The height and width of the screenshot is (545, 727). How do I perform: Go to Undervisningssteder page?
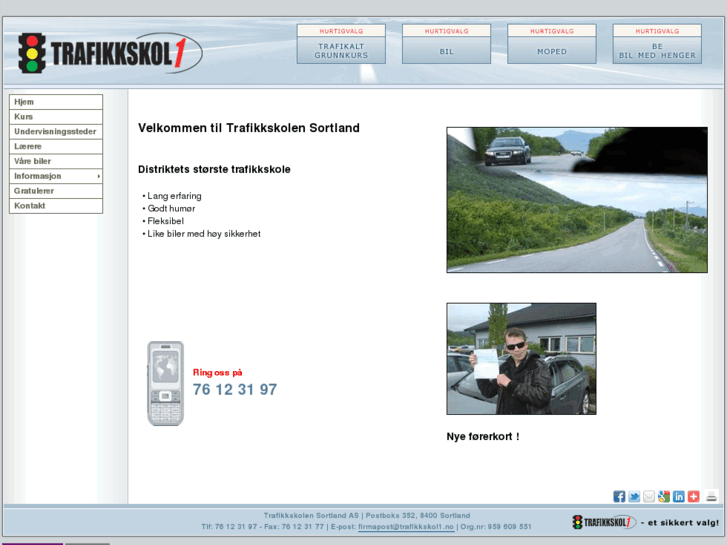[56, 132]
